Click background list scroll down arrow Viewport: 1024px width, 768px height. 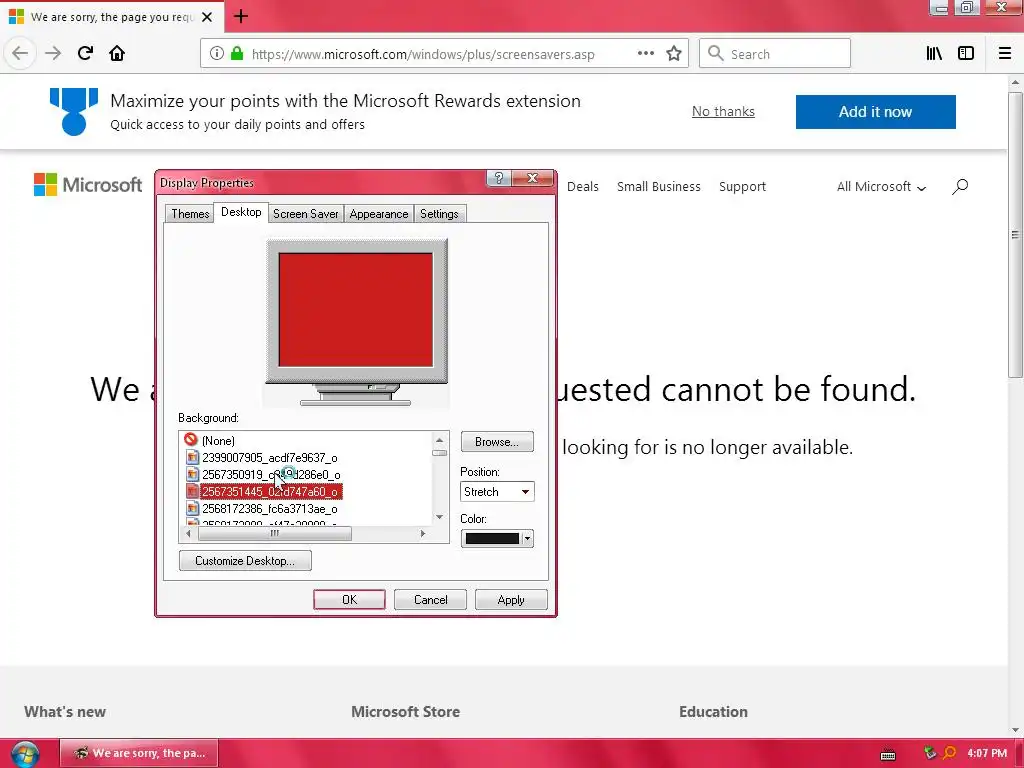(x=440, y=517)
